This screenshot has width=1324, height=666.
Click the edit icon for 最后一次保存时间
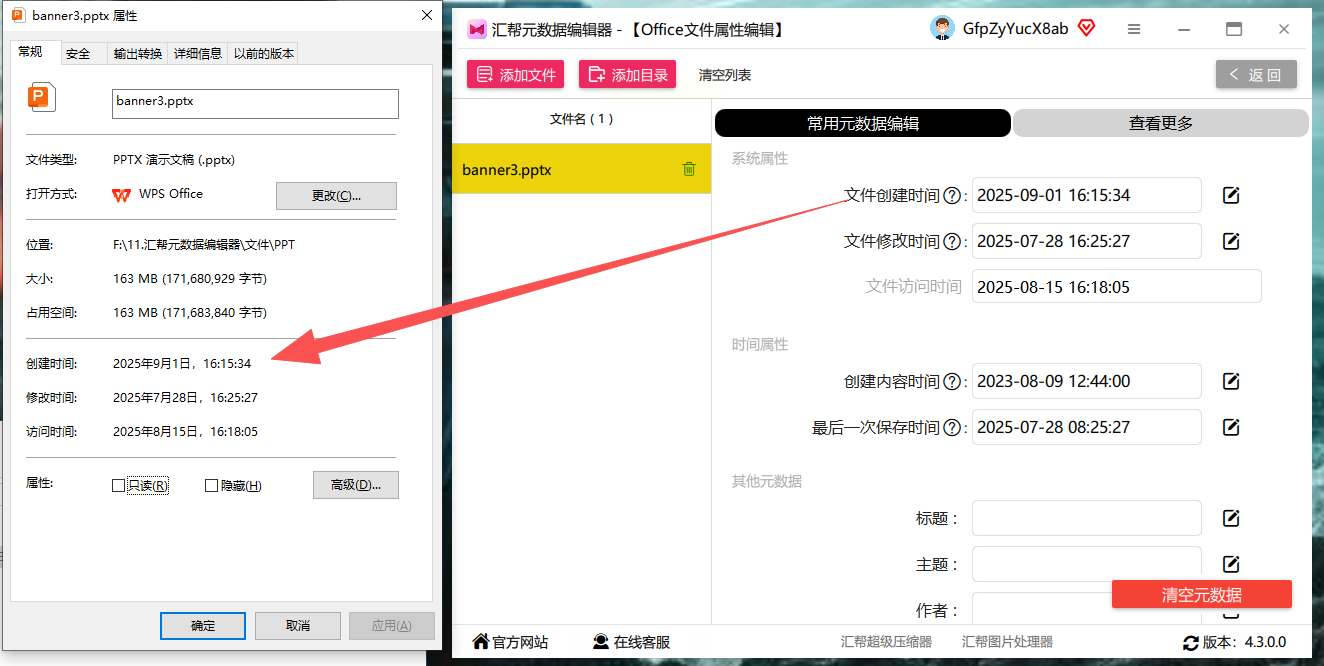tap(1231, 427)
